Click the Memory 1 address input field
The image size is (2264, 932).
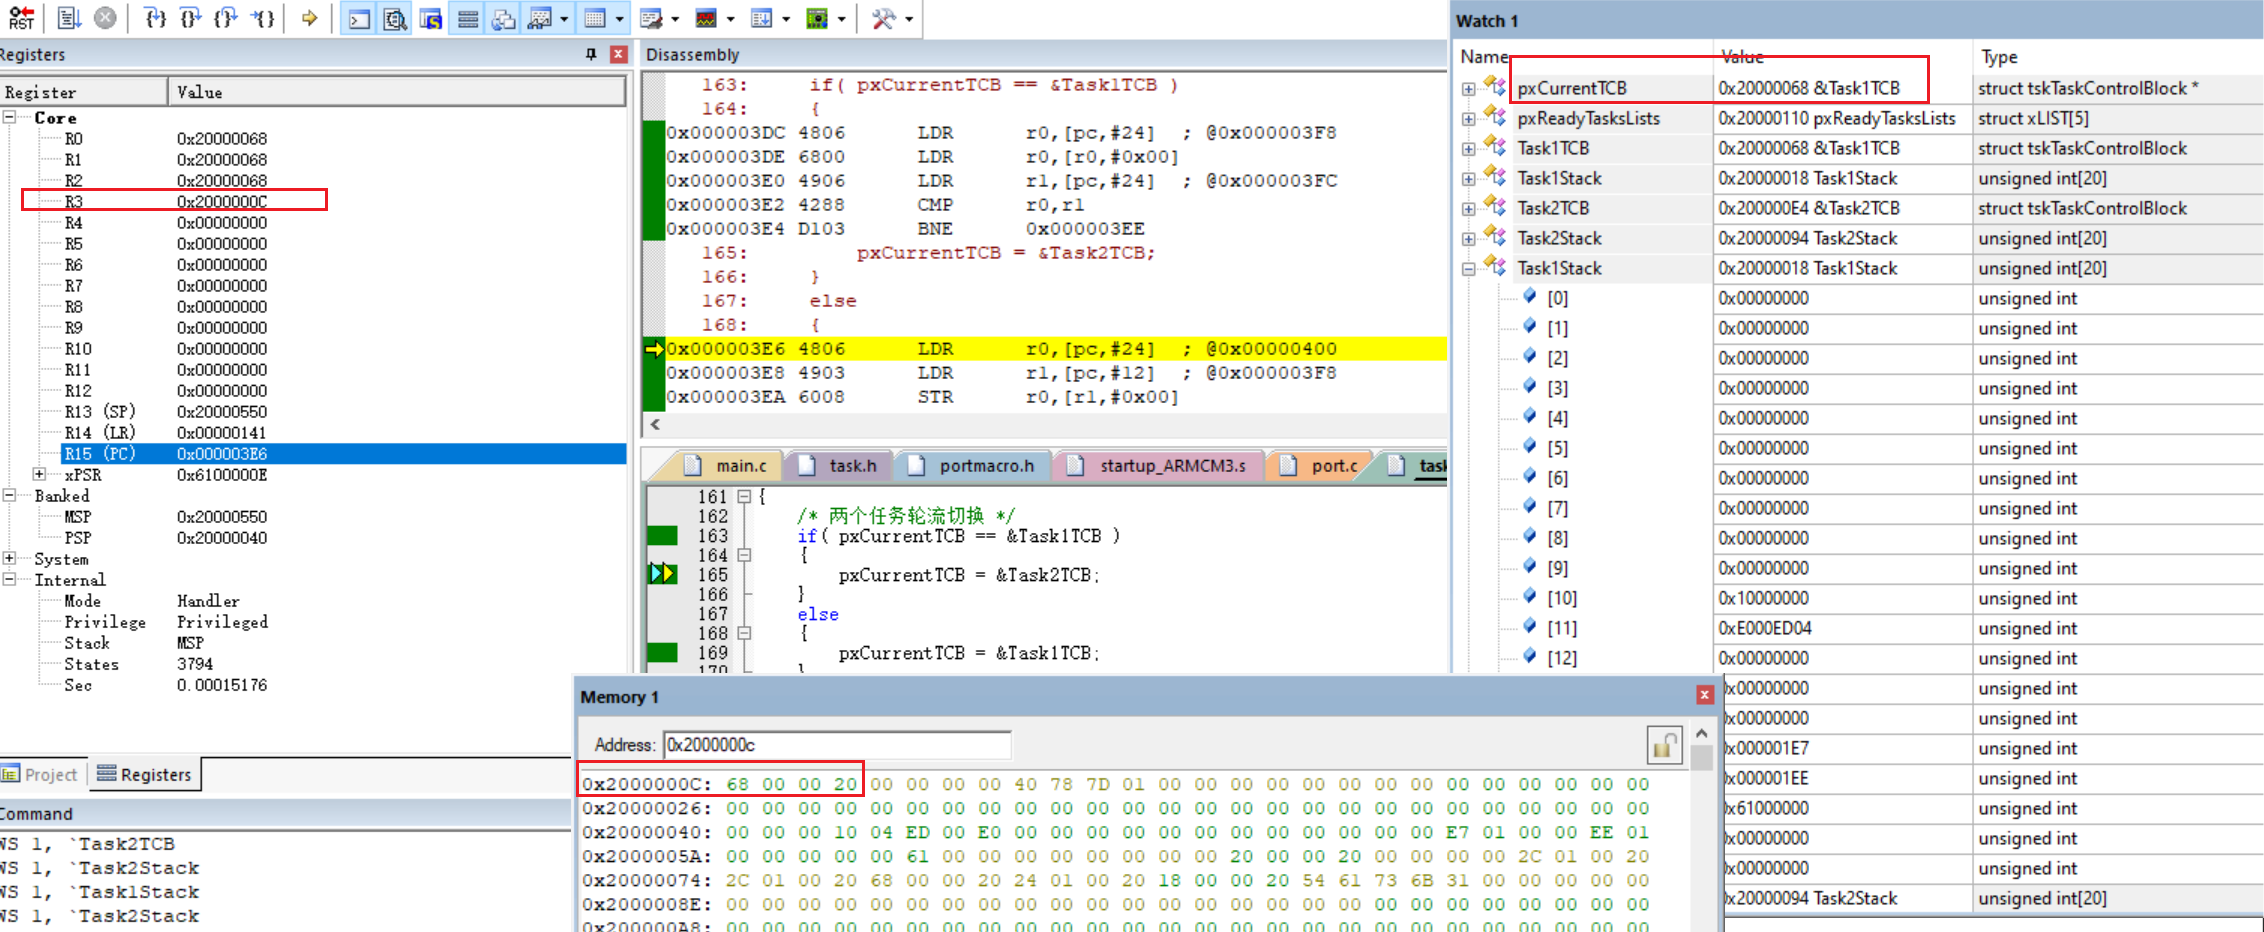pyautogui.click(x=837, y=745)
